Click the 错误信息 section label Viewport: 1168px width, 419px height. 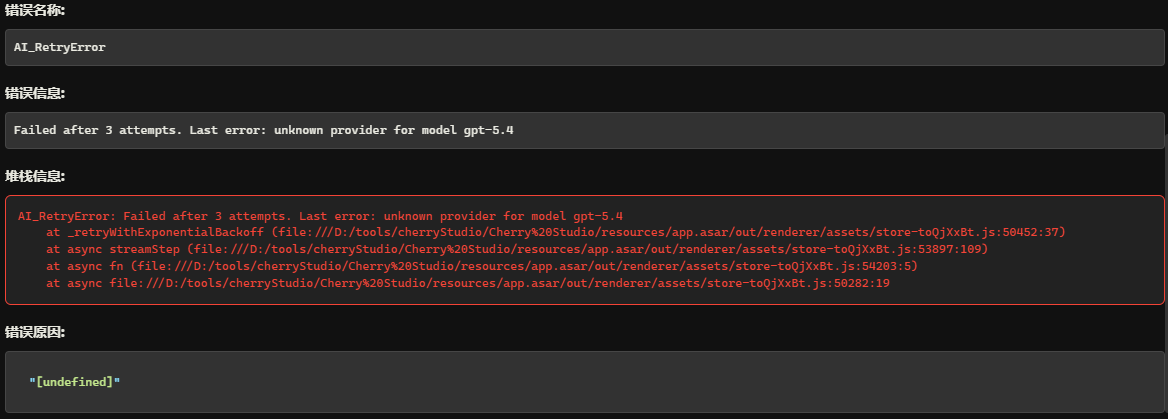(x=34, y=93)
